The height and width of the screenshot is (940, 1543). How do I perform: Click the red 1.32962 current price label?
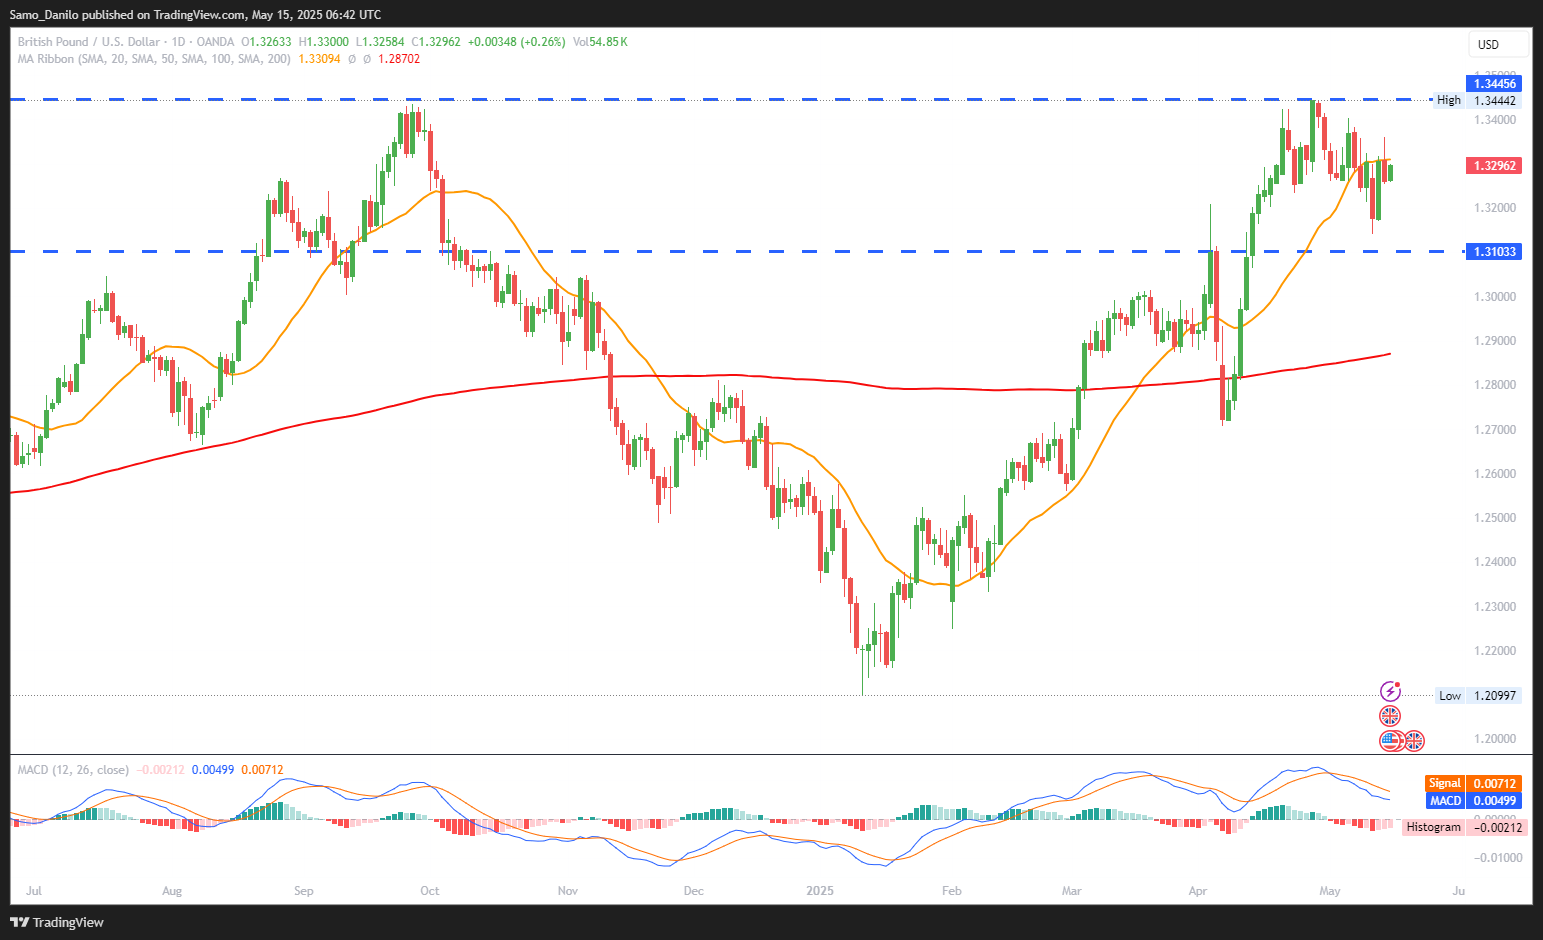click(x=1494, y=166)
